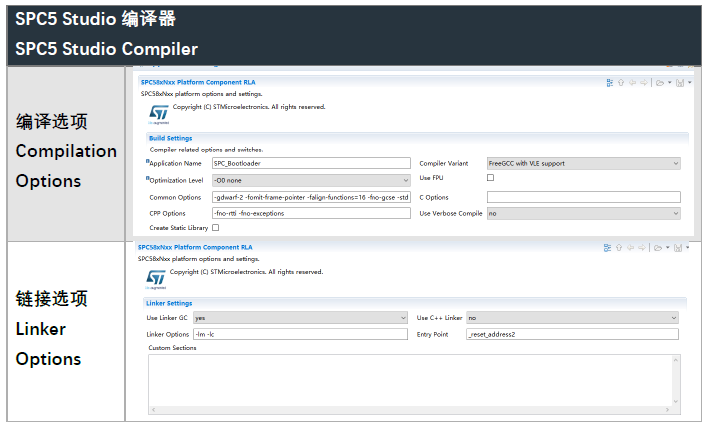Click the open folder icon in Build Settings panel toolbar
Viewport: 709px width, 435px height.
(660, 83)
